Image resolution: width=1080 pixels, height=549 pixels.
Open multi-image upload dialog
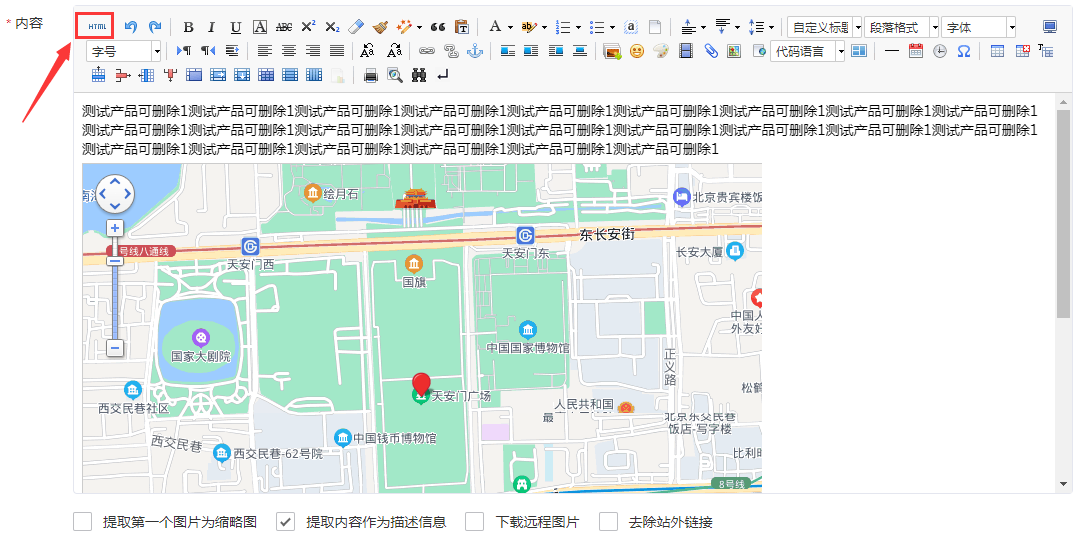[612, 51]
